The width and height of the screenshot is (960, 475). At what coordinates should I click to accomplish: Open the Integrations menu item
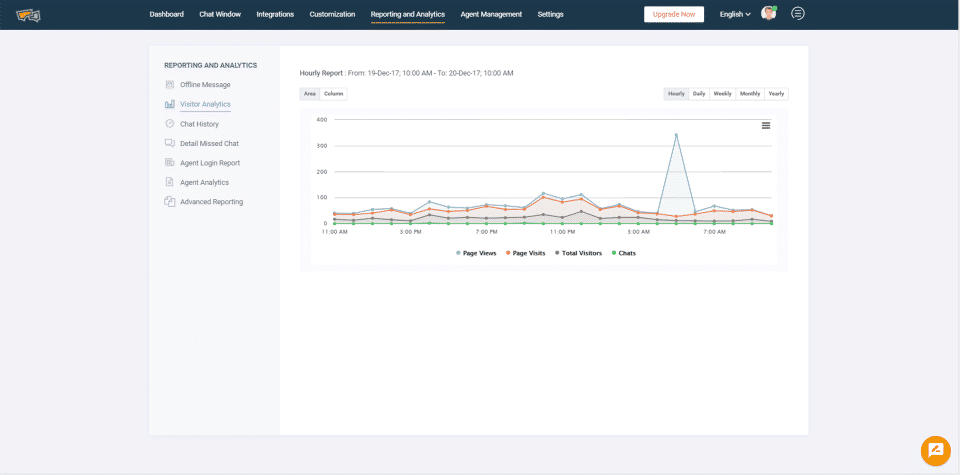275,14
